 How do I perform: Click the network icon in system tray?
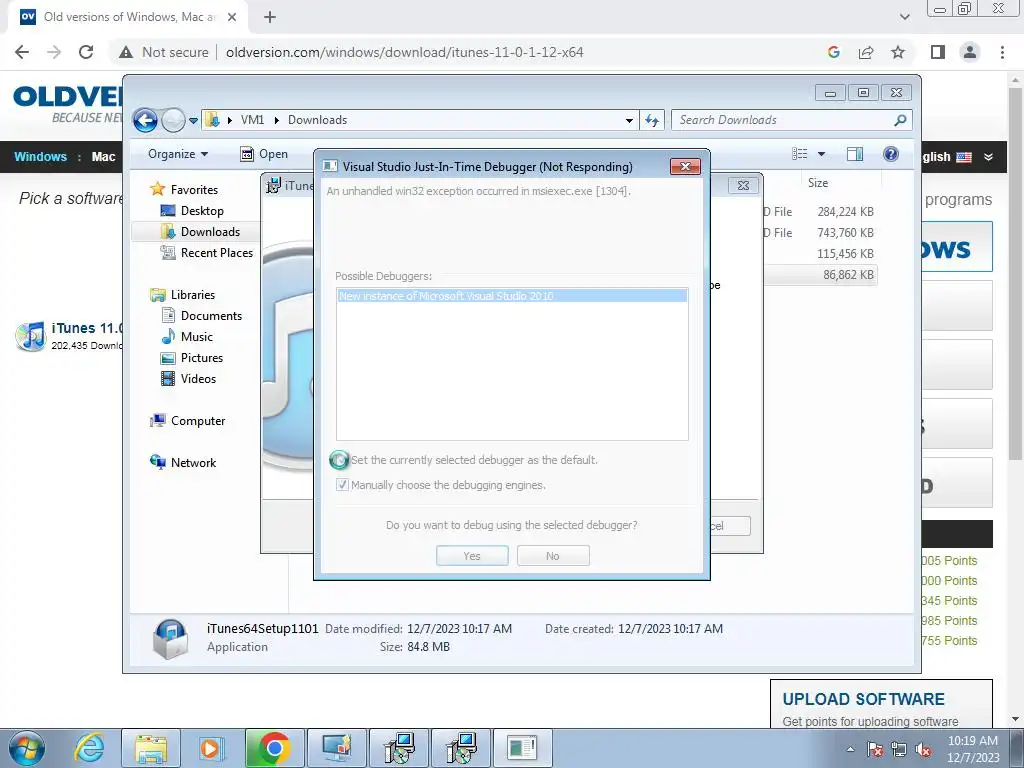(899, 750)
